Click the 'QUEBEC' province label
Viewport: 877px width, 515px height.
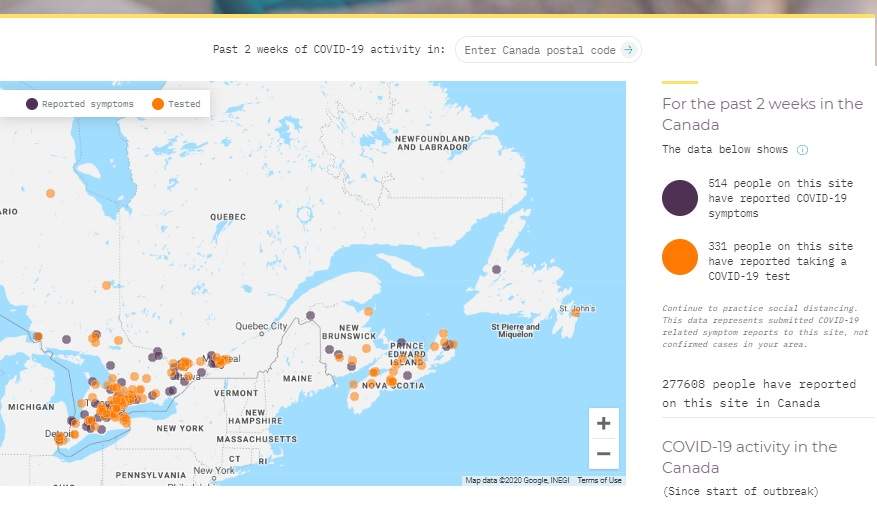click(228, 217)
